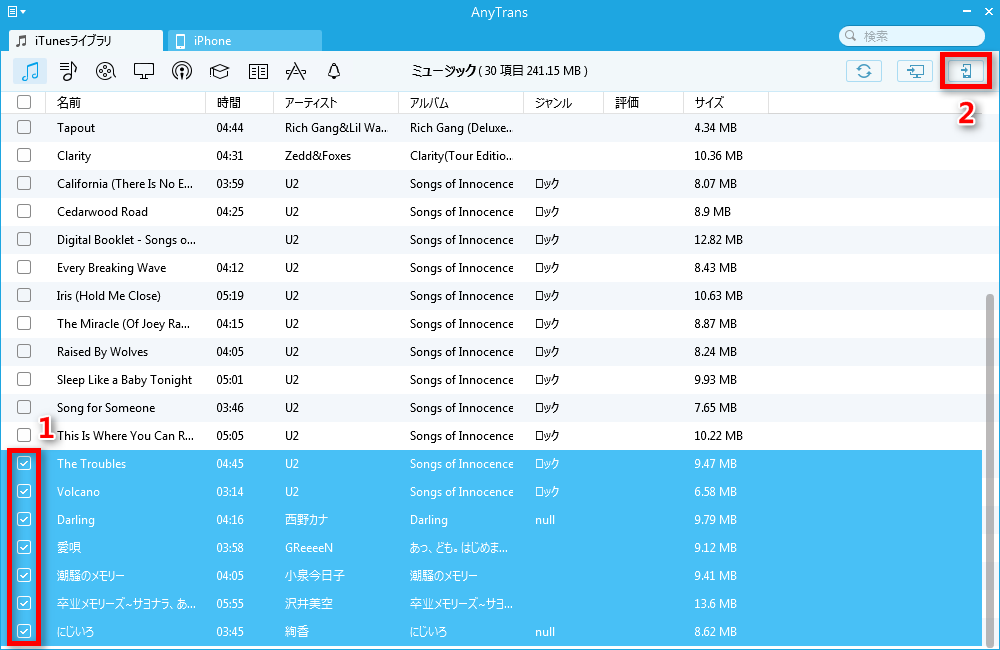Open the Apps category icon
This screenshot has height=650, width=1000.
pyautogui.click(x=295, y=71)
